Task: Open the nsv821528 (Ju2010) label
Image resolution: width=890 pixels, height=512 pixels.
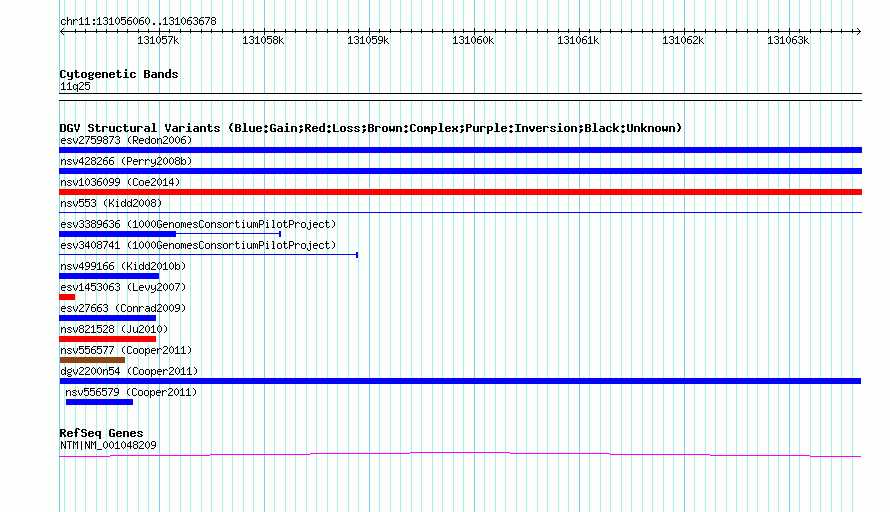Action: pyautogui.click(x=114, y=329)
